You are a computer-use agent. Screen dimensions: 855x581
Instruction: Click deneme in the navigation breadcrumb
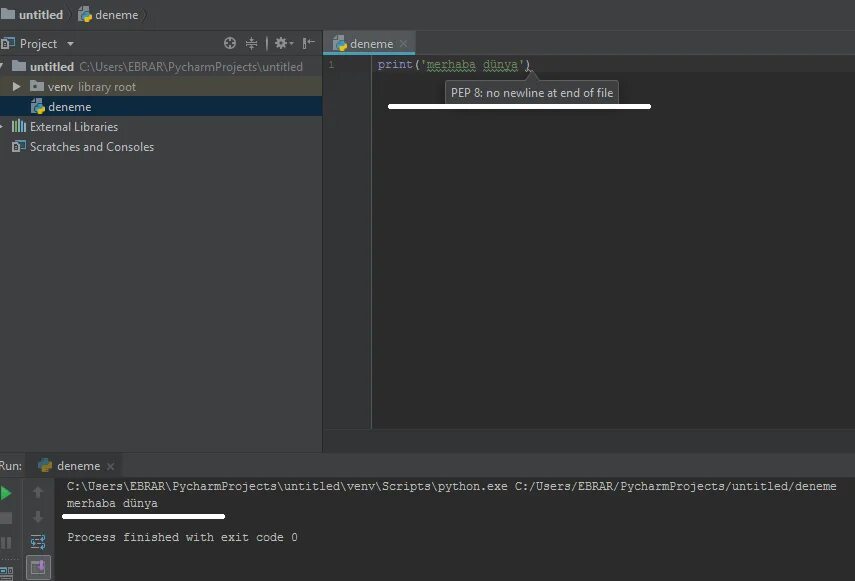pyautogui.click(x=108, y=15)
